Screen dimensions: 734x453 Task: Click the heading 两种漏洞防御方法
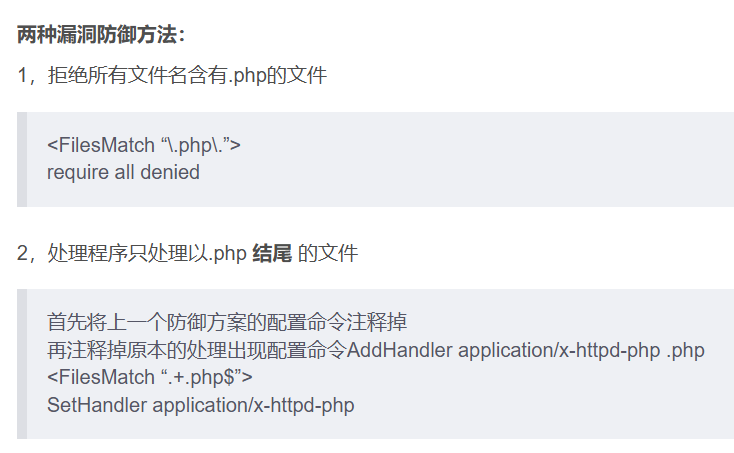pyautogui.click(x=101, y=35)
